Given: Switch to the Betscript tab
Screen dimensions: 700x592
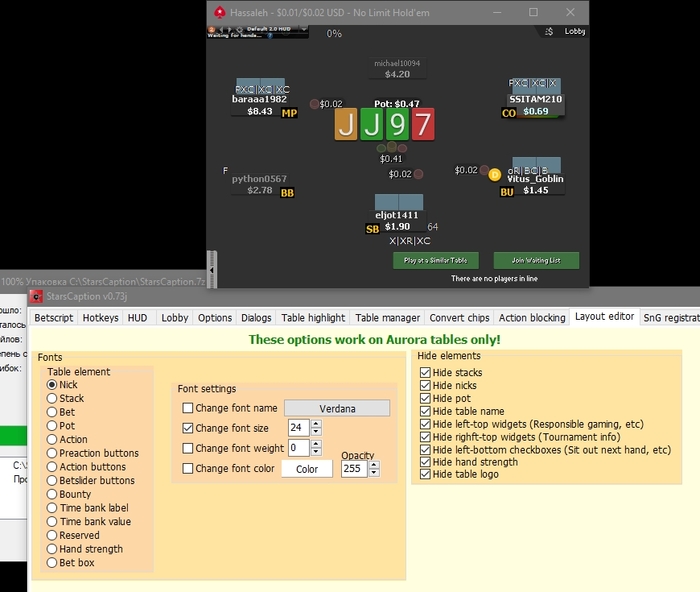Looking at the screenshot, I should (54, 317).
